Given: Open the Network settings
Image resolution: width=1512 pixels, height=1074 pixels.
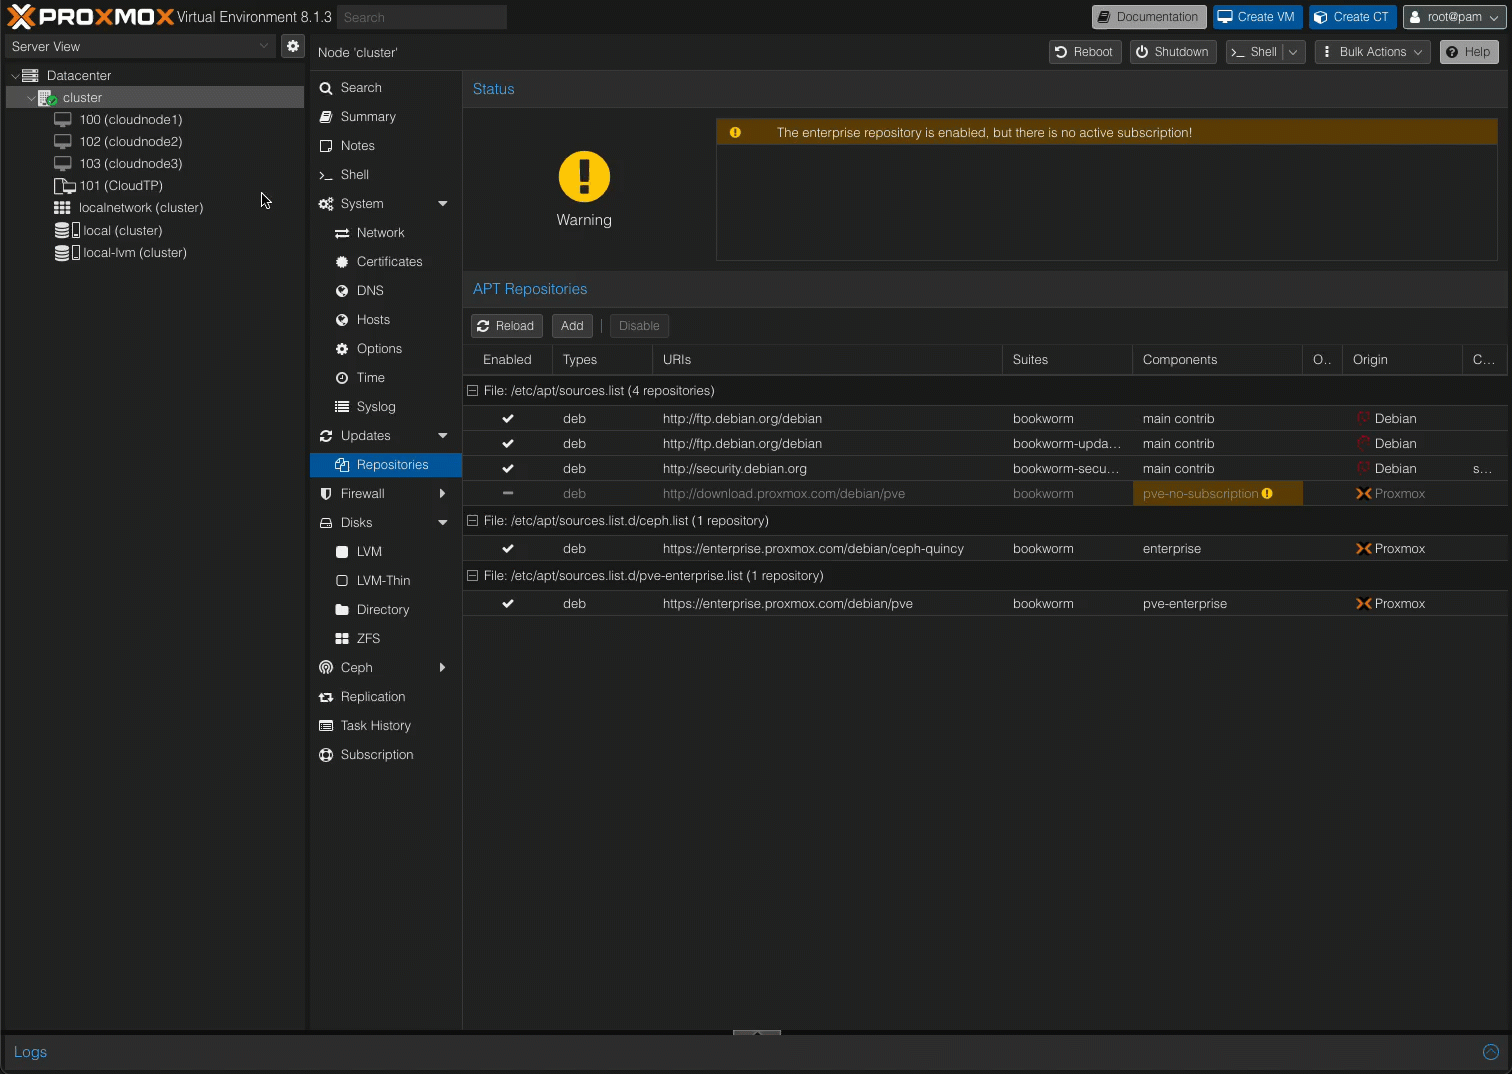Looking at the screenshot, I should pos(385,233).
